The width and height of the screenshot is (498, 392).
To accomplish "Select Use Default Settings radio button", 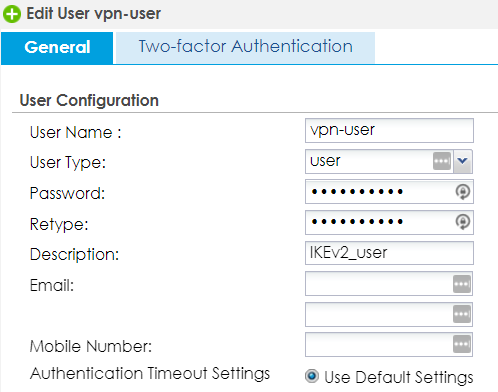I will click(312, 376).
